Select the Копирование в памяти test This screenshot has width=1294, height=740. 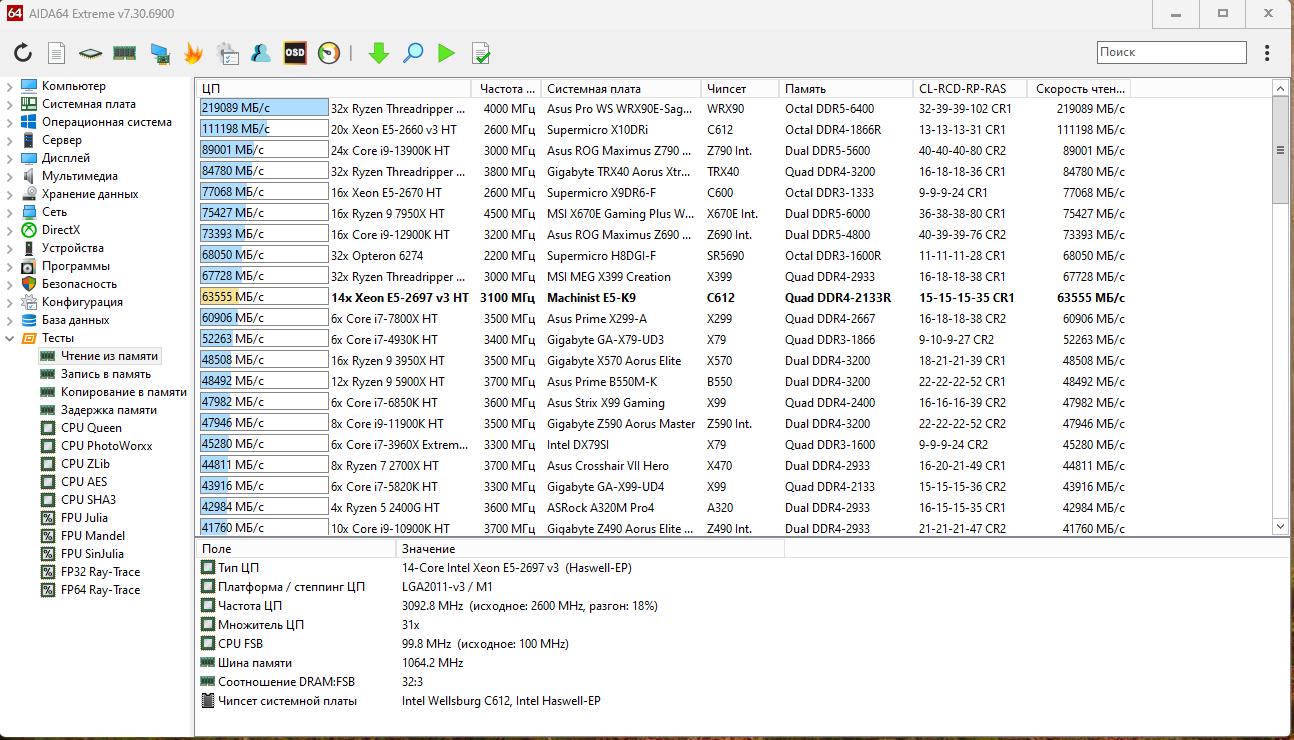tap(123, 392)
